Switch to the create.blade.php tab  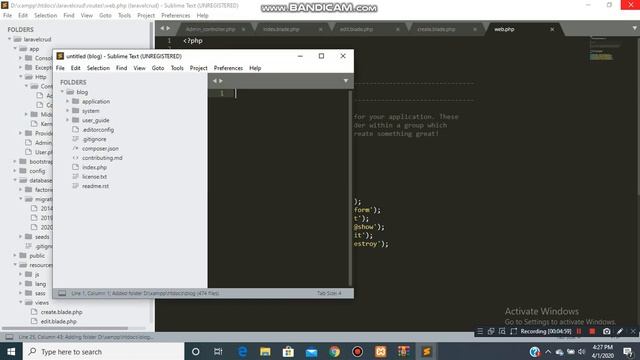pyautogui.click(x=436, y=29)
